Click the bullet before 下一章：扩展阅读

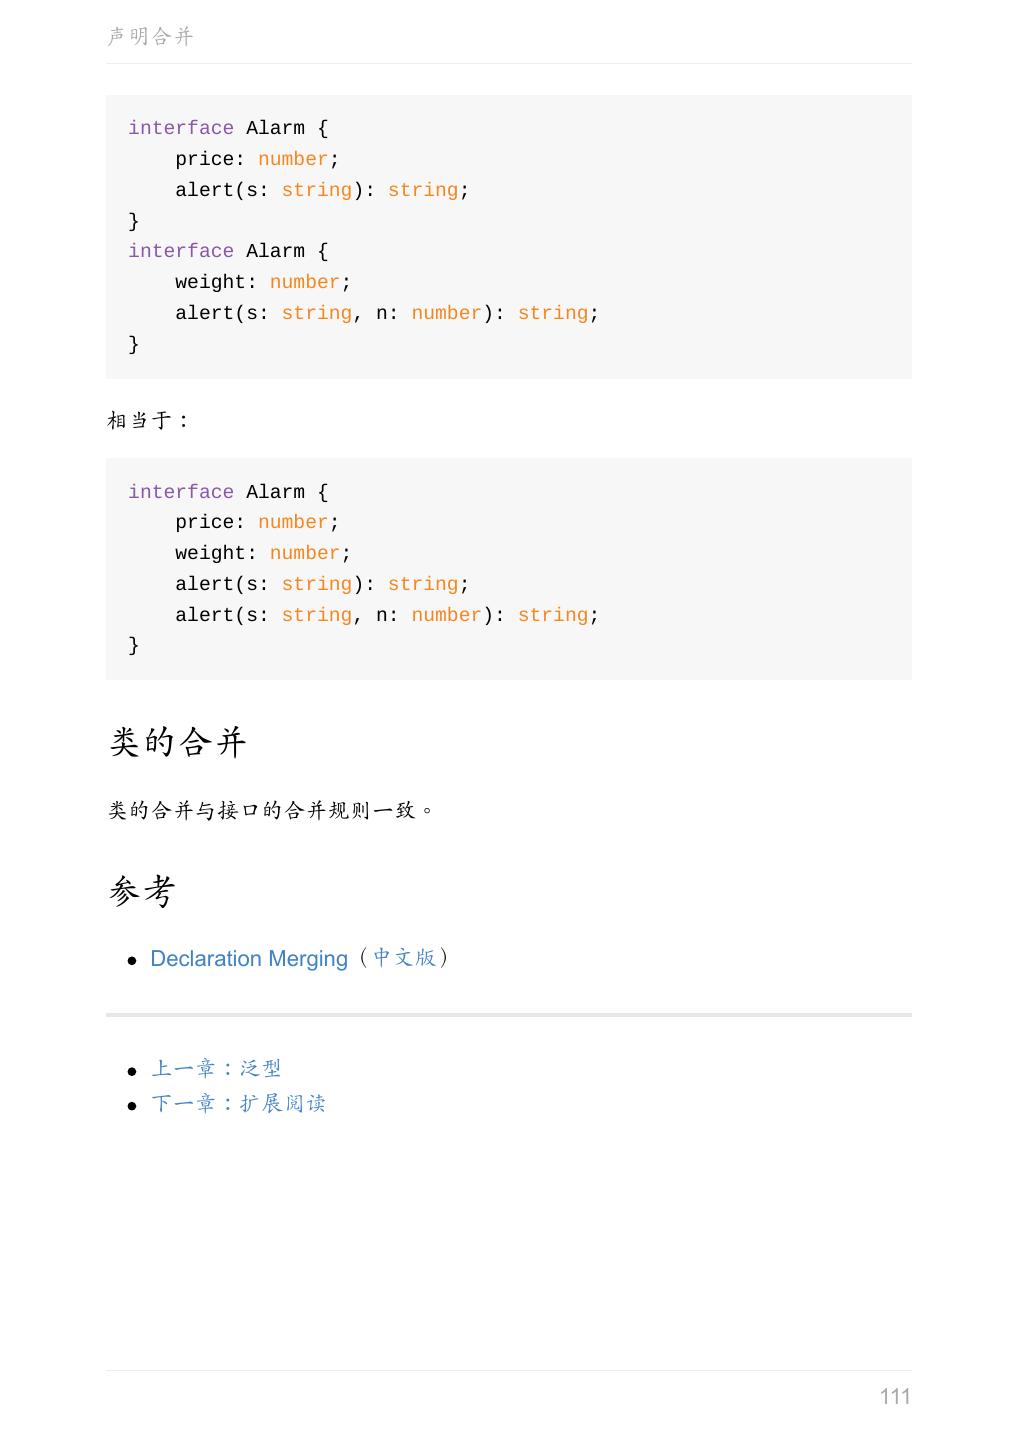pos(132,1106)
